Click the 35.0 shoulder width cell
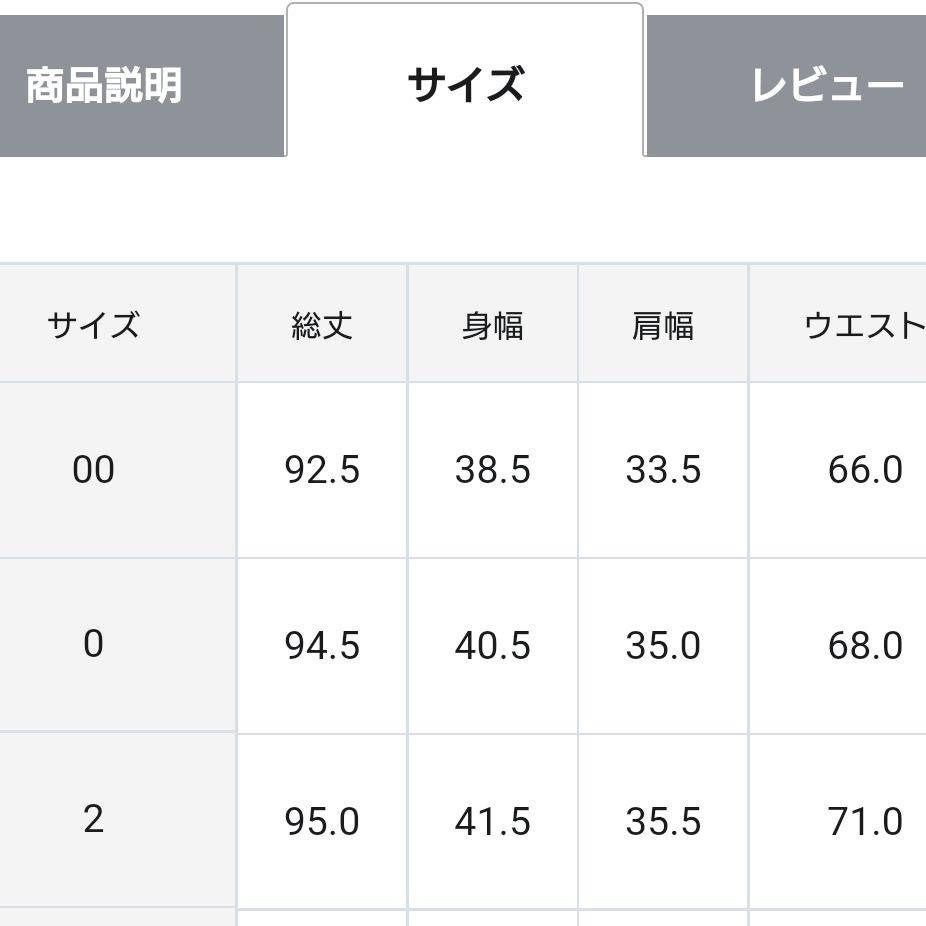The height and width of the screenshot is (926, 926). pos(663,645)
